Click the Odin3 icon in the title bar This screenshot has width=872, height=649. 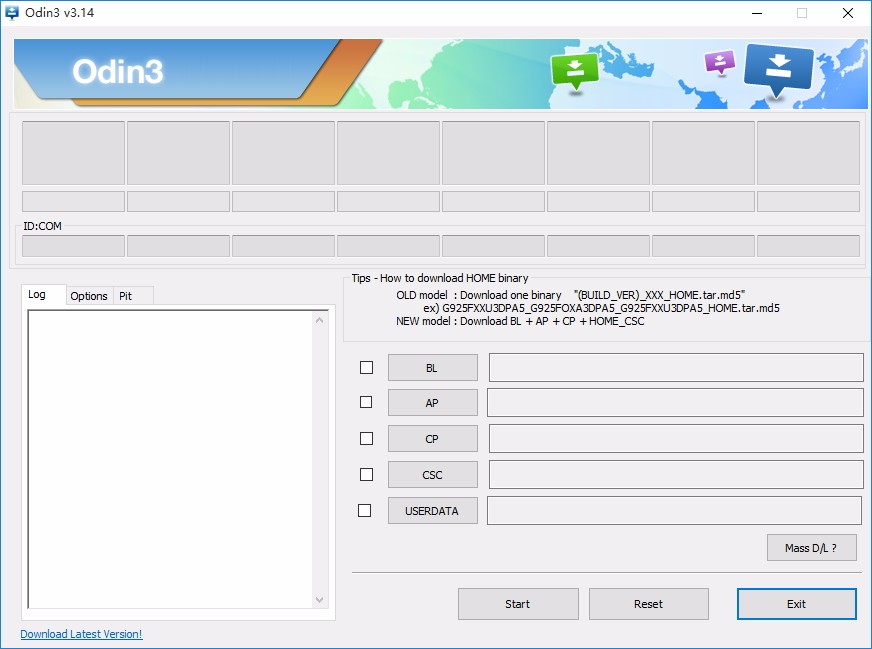[x=11, y=13]
